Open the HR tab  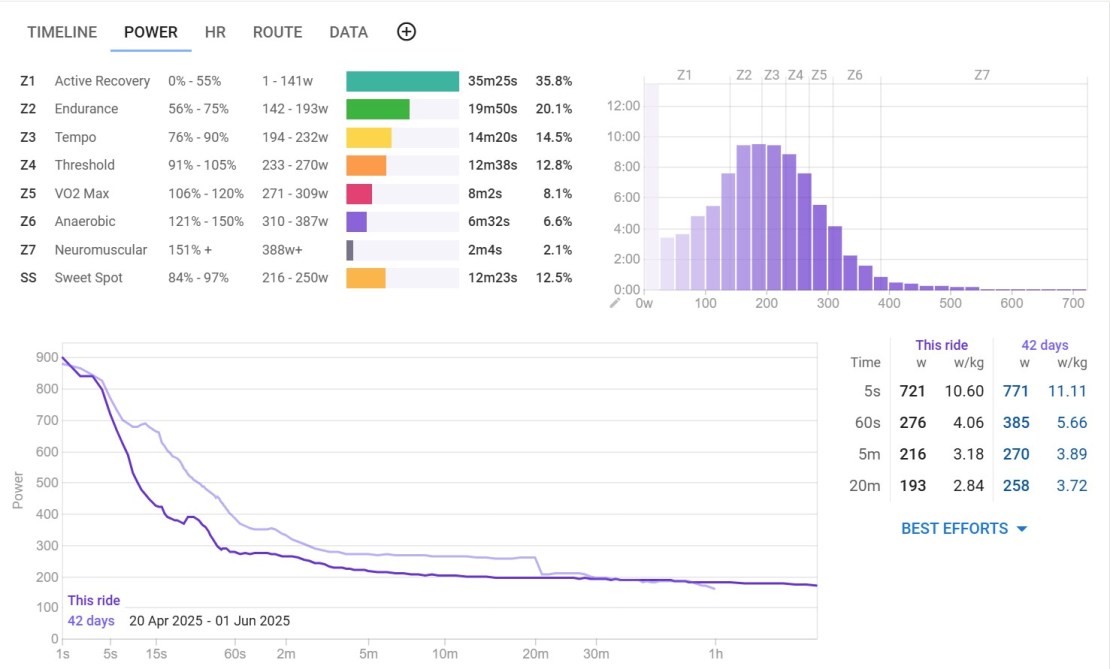pyautogui.click(x=215, y=32)
